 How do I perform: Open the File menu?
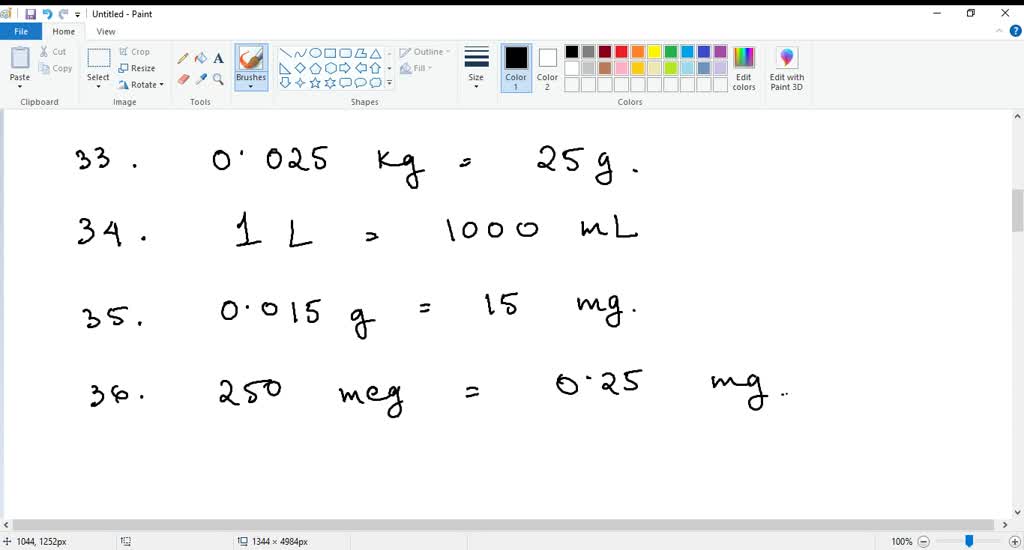[x=21, y=31]
